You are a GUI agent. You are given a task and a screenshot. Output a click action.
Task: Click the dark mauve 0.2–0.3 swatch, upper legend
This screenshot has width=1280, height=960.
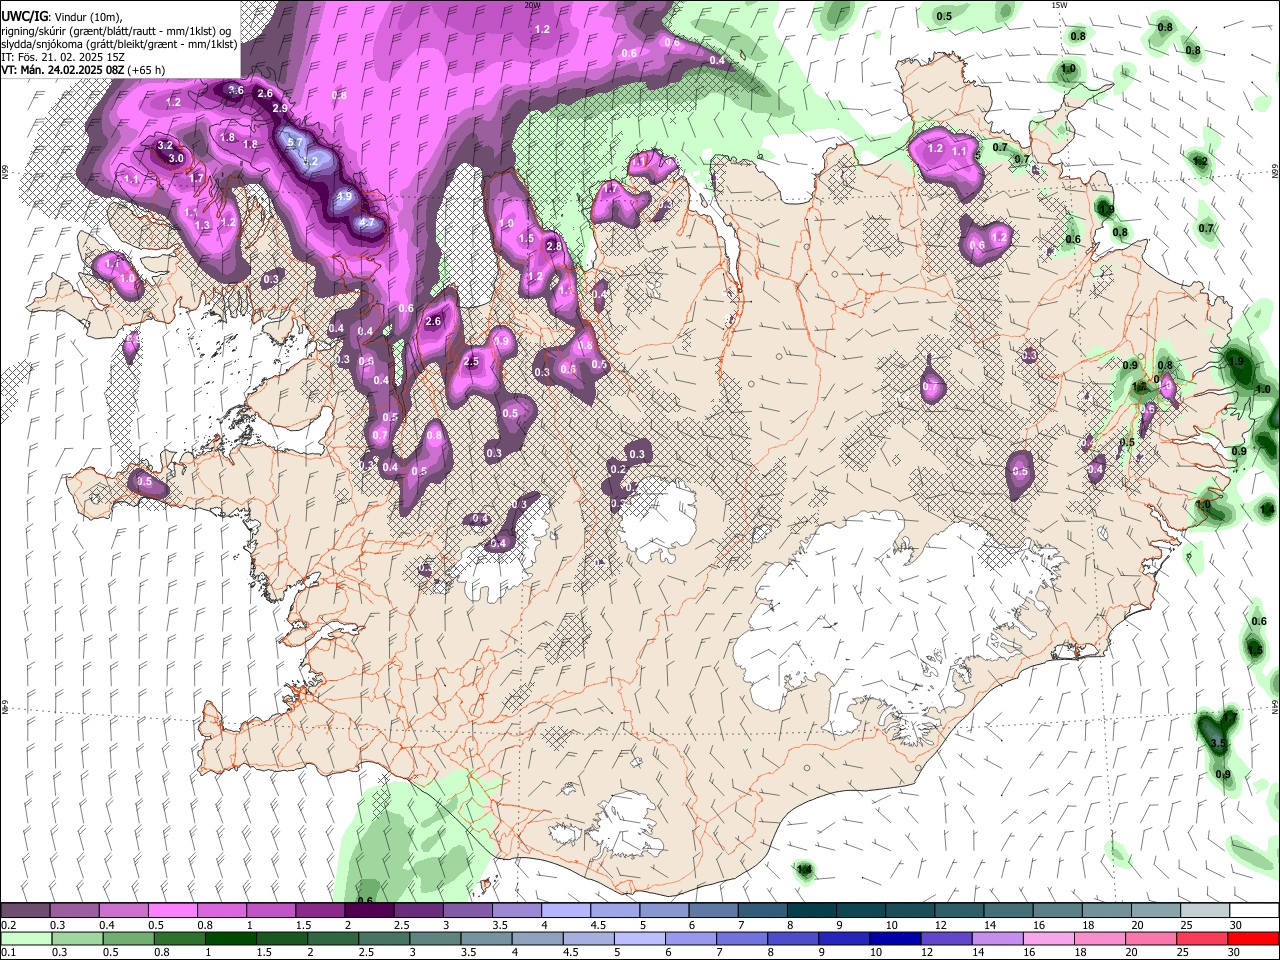pyautogui.click(x=26, y=911)
